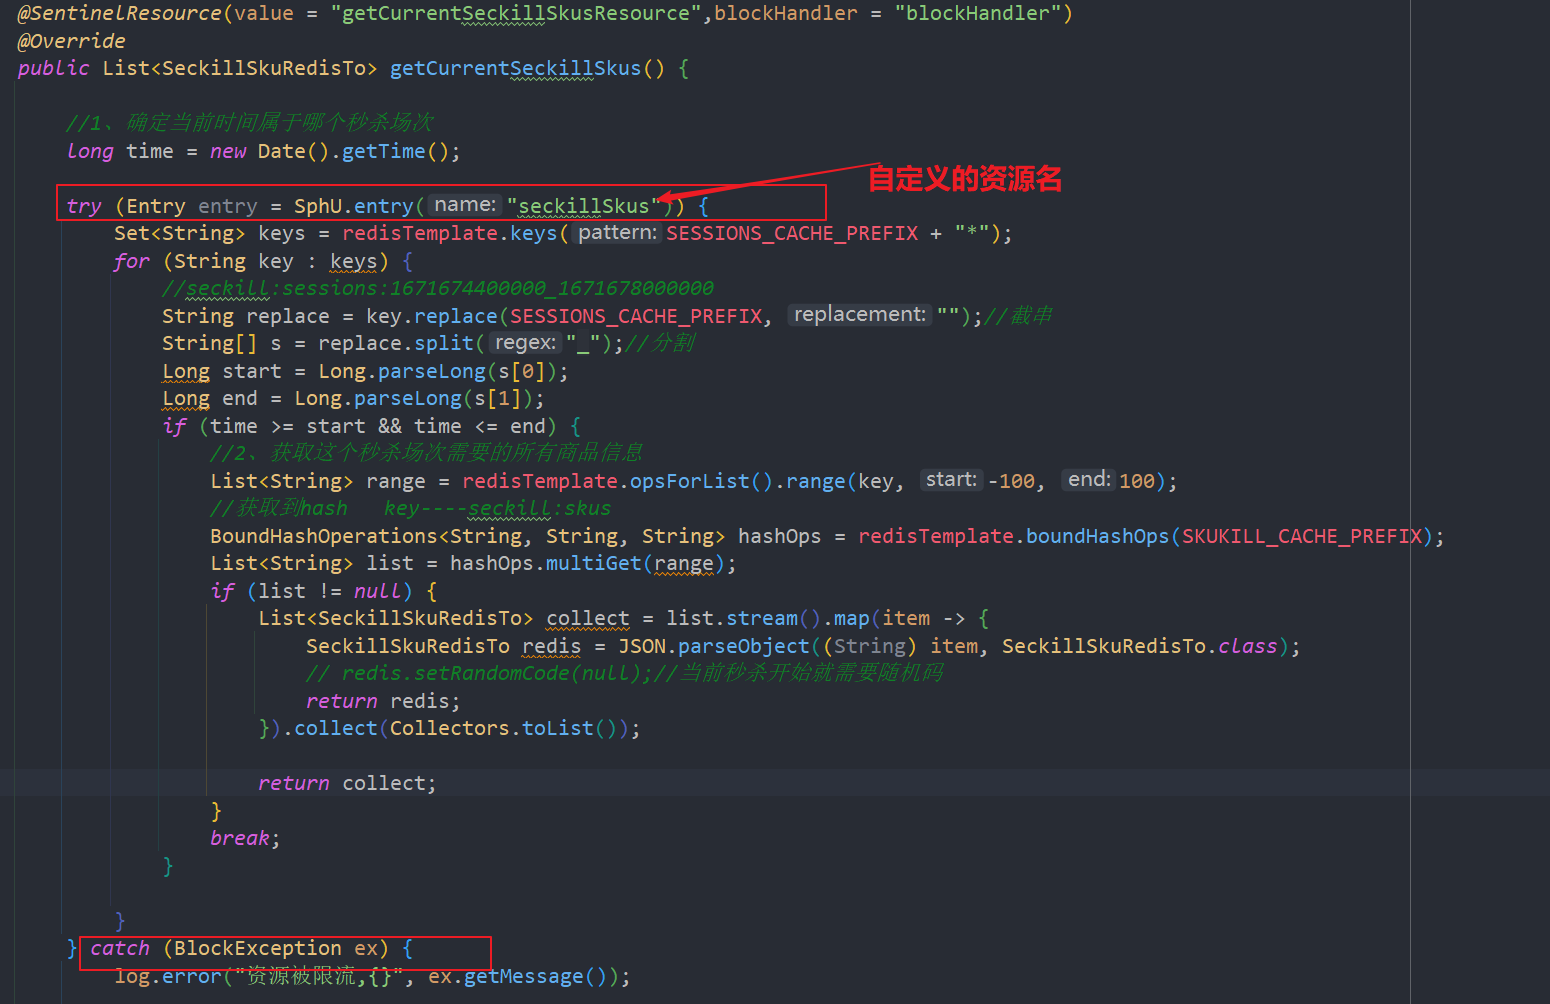Click hashOps.multiGet call
Viewport: 1550px width, 1004px height.
(x=545, y=563)
